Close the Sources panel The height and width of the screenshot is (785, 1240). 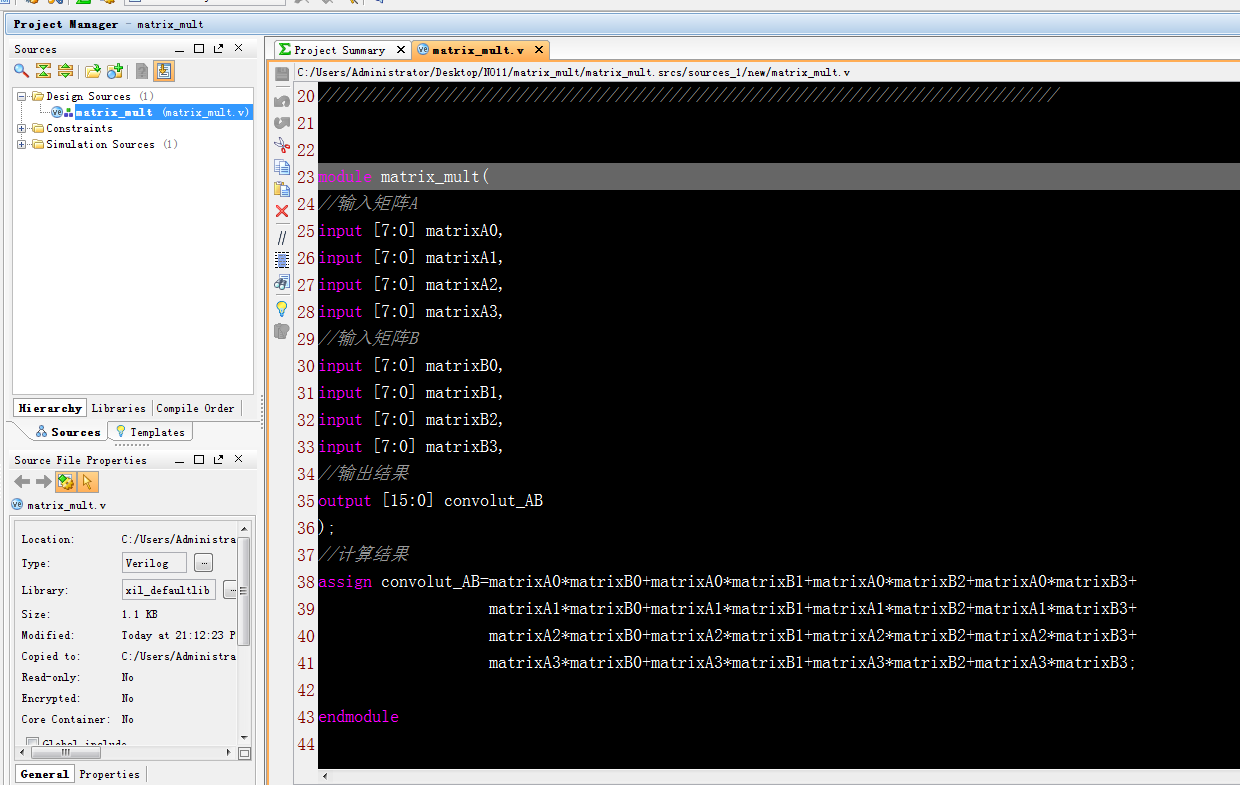(238, 48)
